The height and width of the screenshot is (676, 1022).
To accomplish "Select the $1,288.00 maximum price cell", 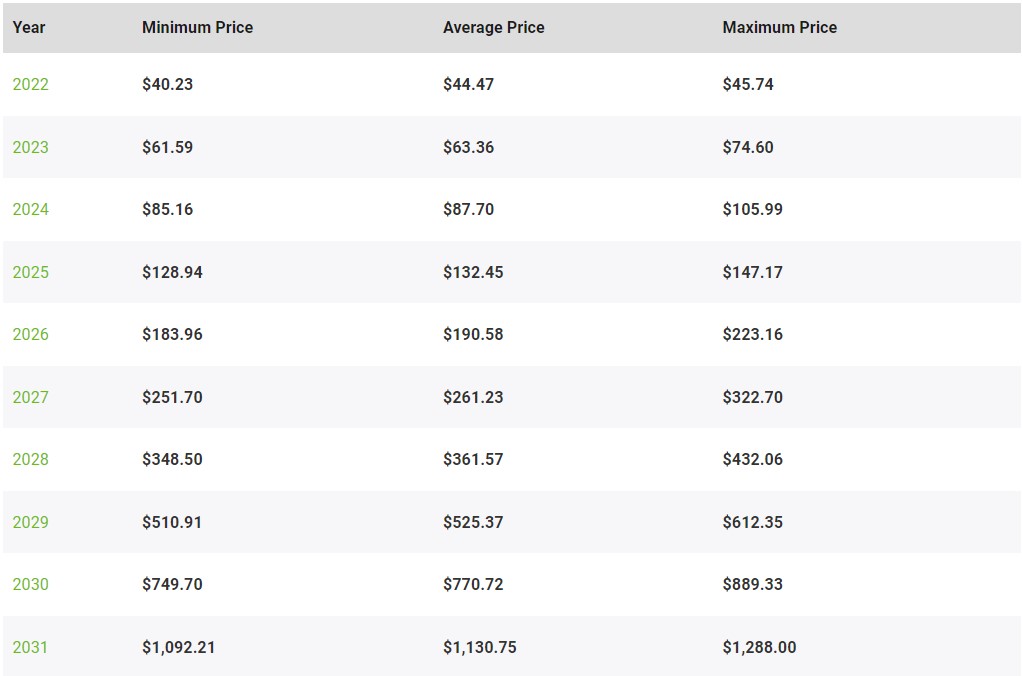I will (x=759, y=647).
